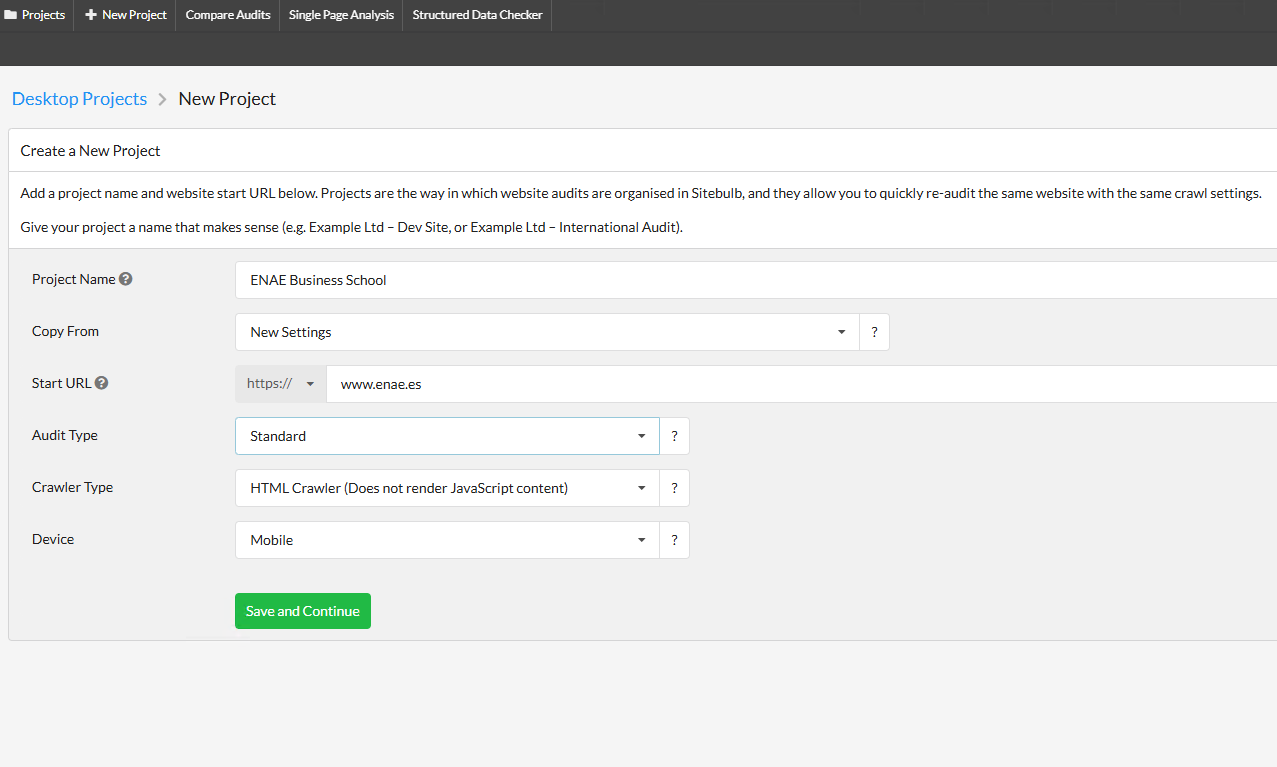
Task: Click the Start URL help icon
Action: tap(102, 383)
